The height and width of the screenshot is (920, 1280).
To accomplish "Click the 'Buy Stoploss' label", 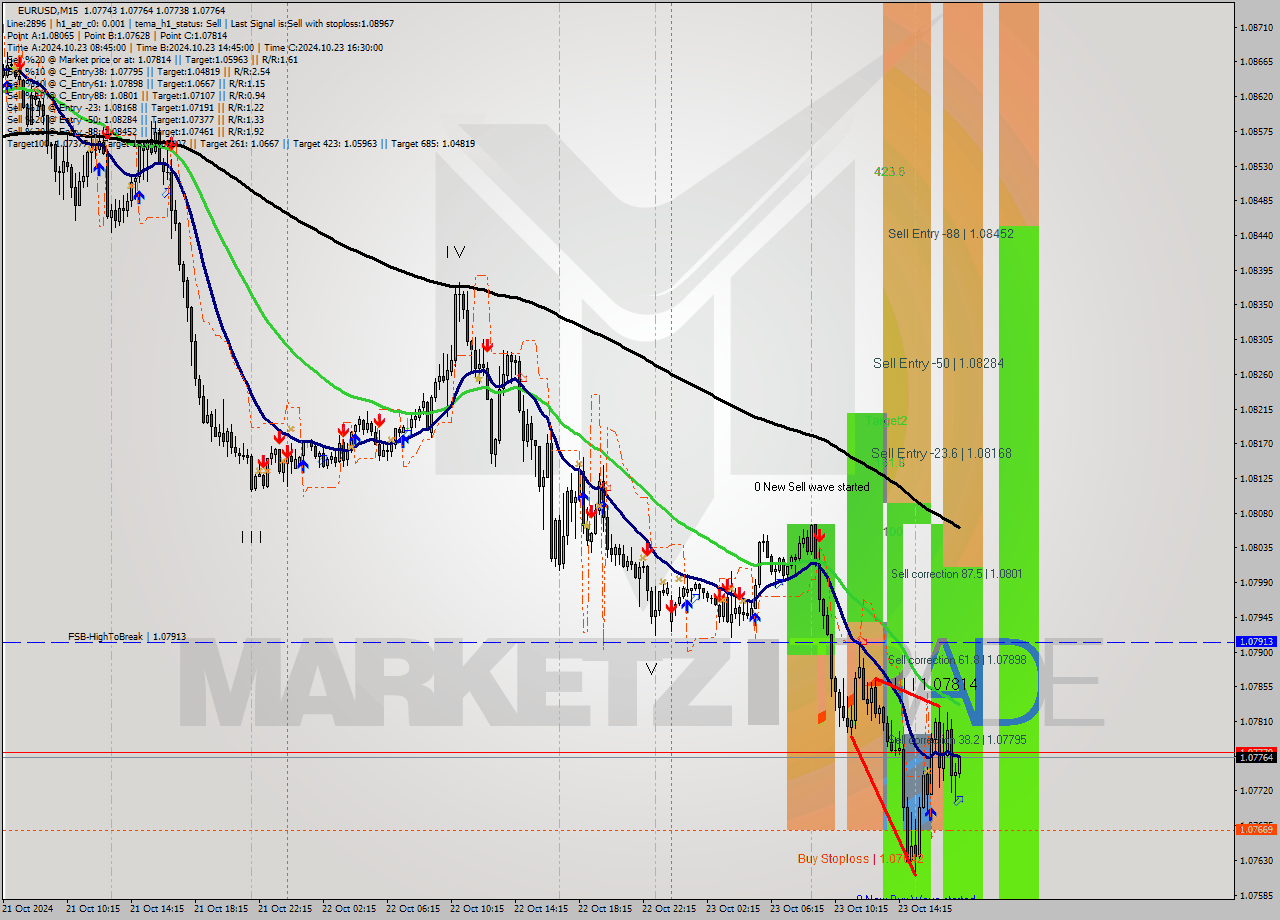I will (833, 859).
